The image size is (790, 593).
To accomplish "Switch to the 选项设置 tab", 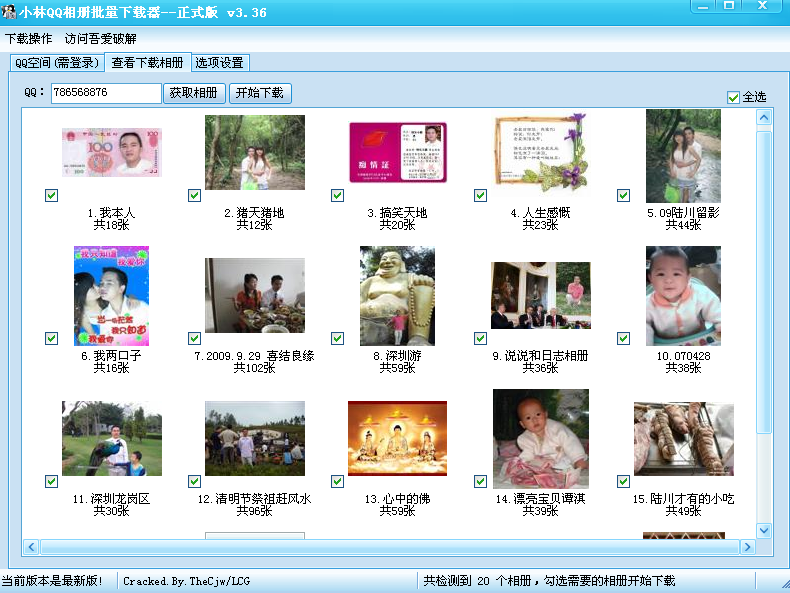I will point(219,63).
